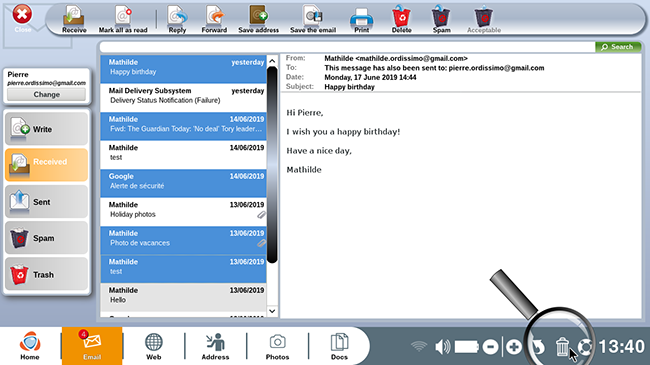Click the message list scroll-up arrow
The width and height of the screenshot is (650, 365).
[x=272, y=61]
